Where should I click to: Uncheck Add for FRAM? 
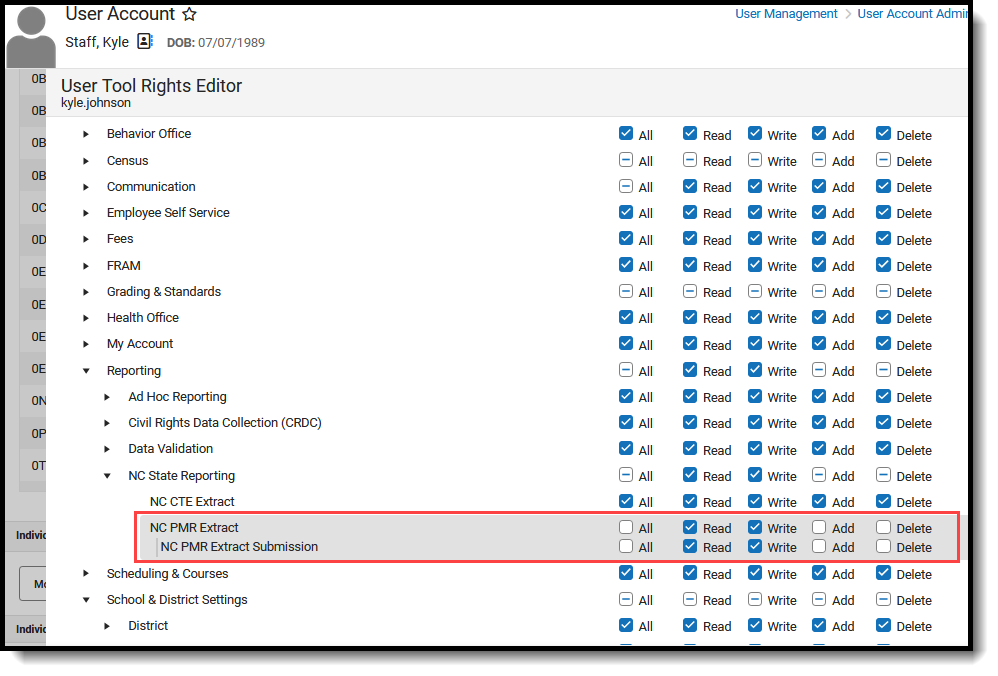click(x=819, y=265)
